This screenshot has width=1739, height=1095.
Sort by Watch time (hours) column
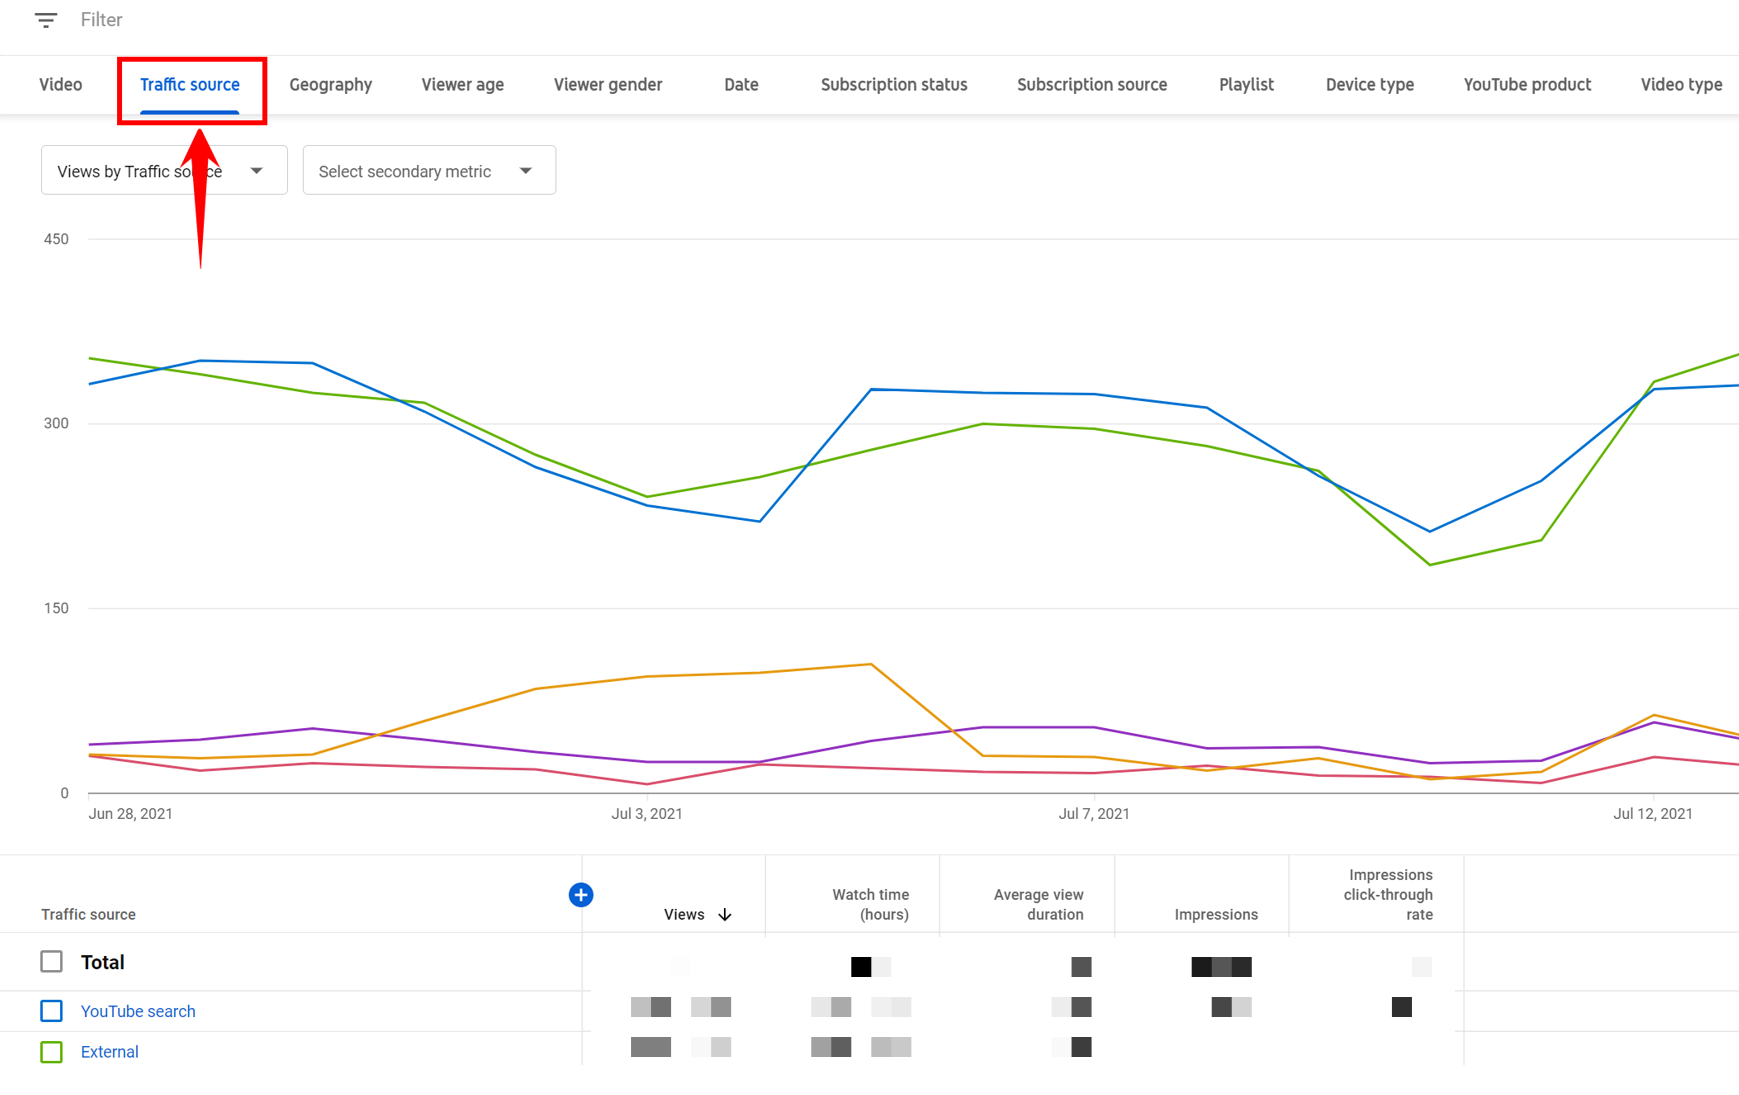tap(870, 904)
